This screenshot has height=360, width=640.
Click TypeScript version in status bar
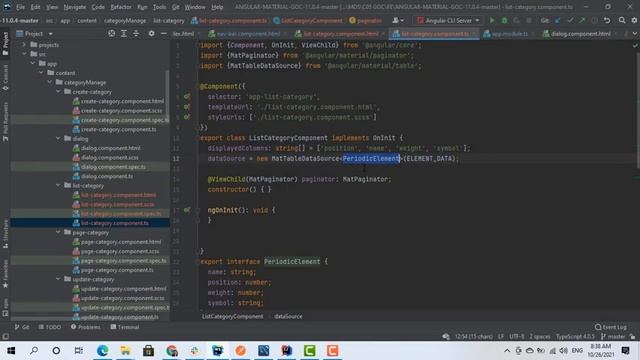pos(575,336)
